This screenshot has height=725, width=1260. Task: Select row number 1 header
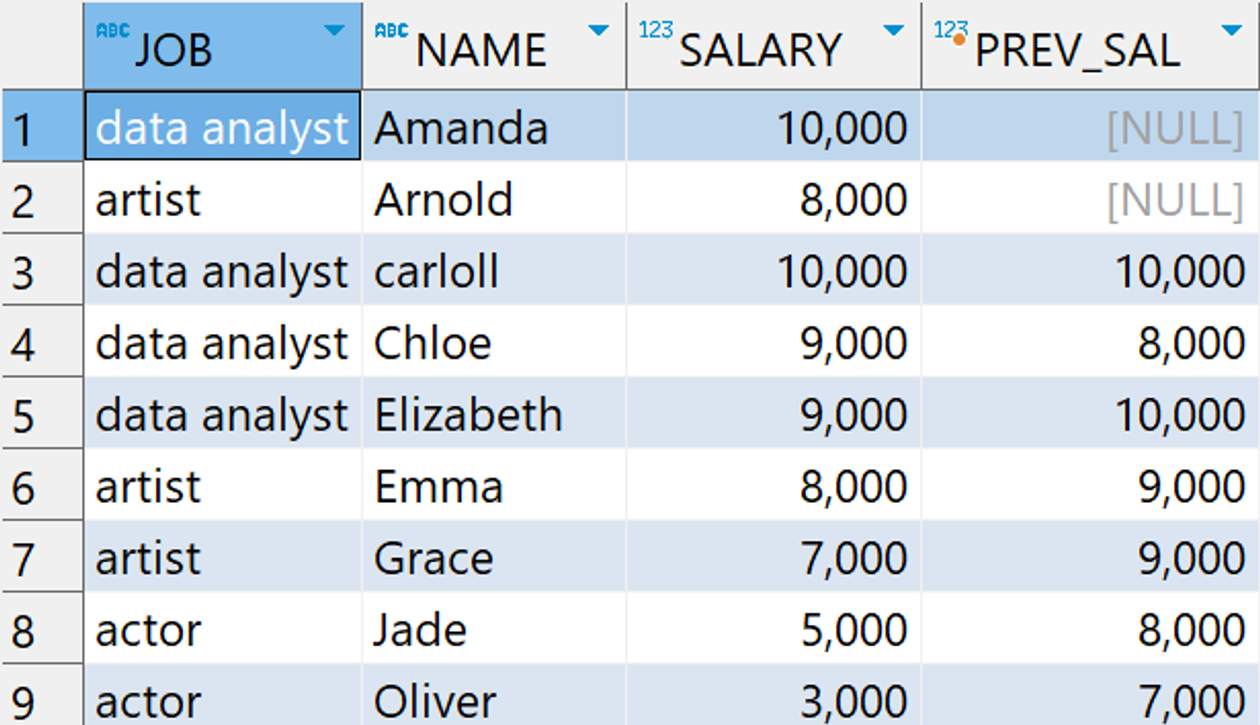pos(42,126)
